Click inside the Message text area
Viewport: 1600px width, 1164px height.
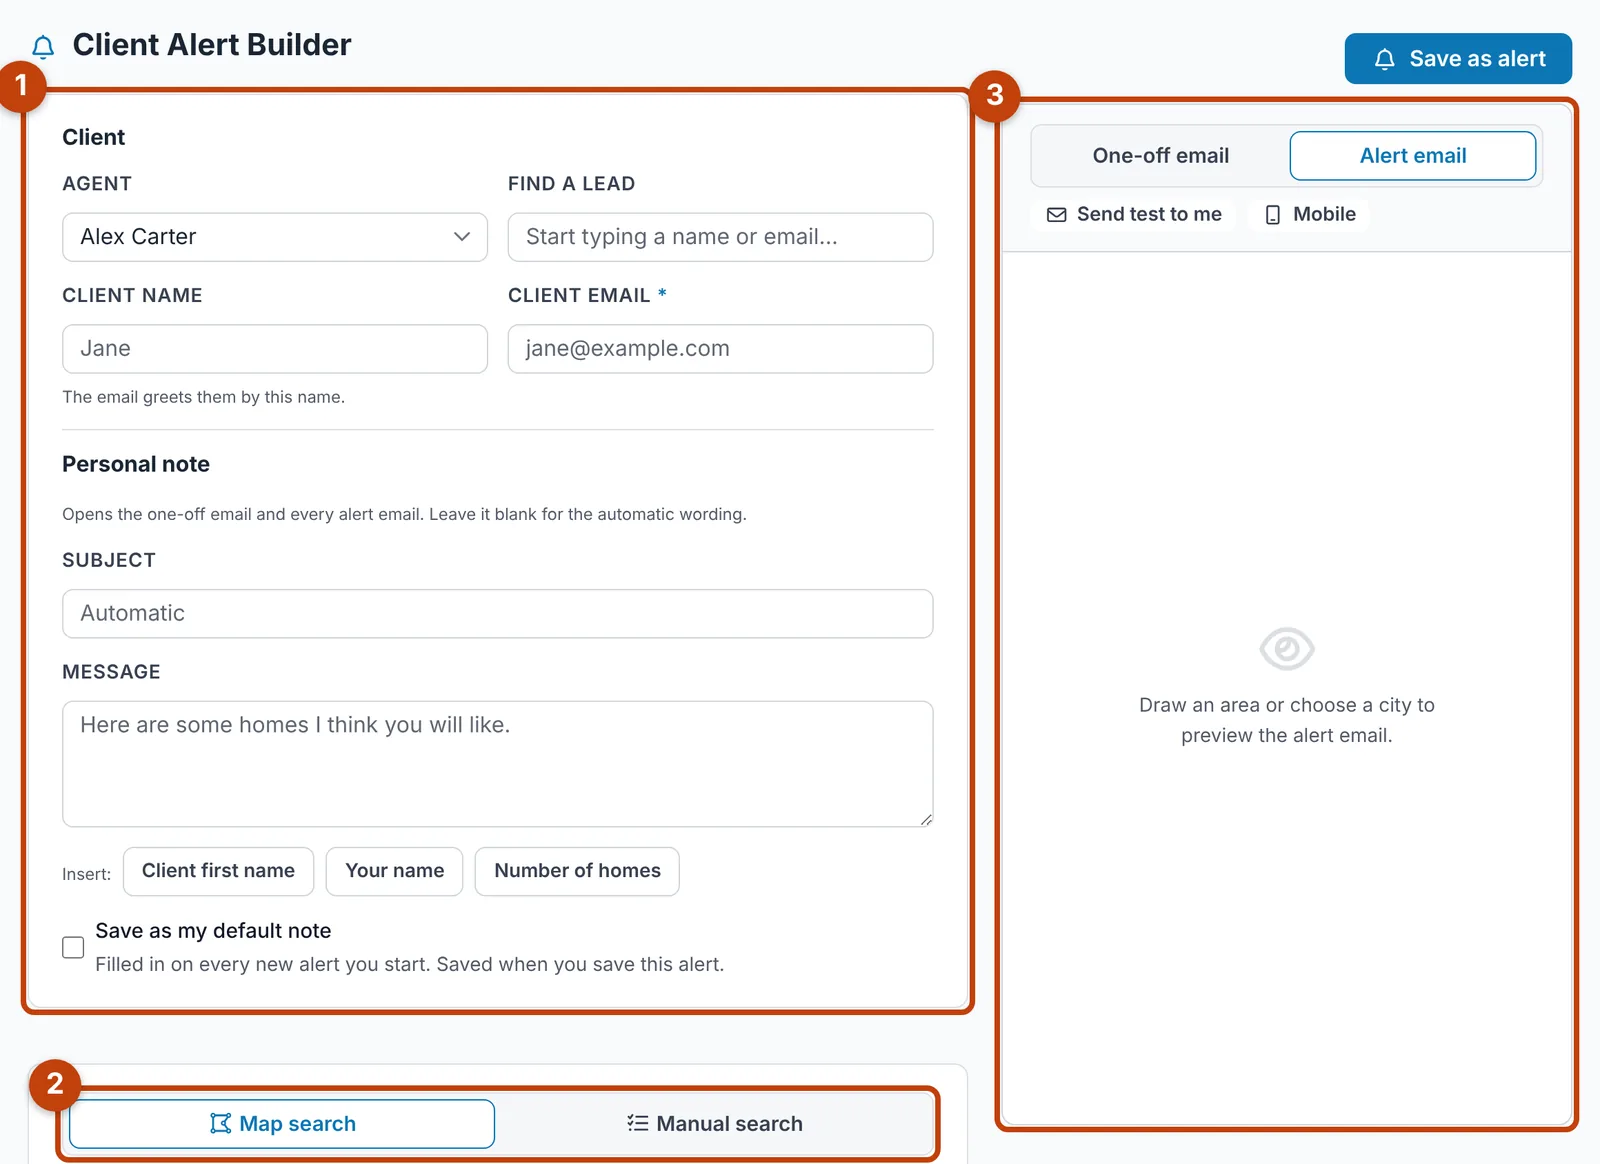(498, 764)
